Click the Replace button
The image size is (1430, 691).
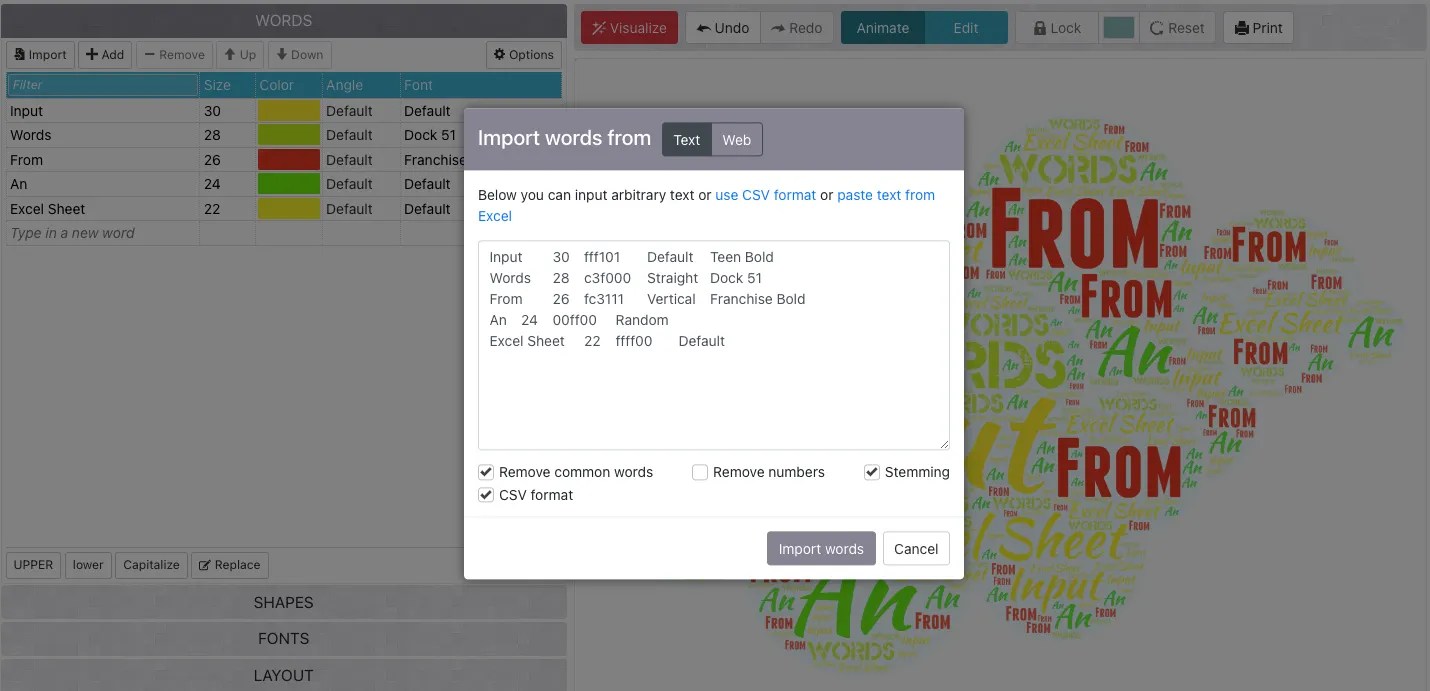(x=229, y=565)
